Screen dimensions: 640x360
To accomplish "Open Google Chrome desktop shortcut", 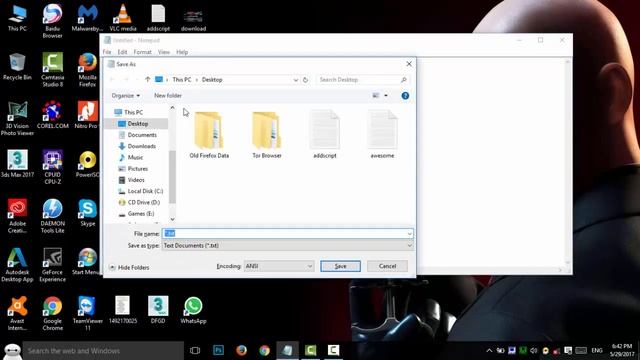I will [52, 313].
